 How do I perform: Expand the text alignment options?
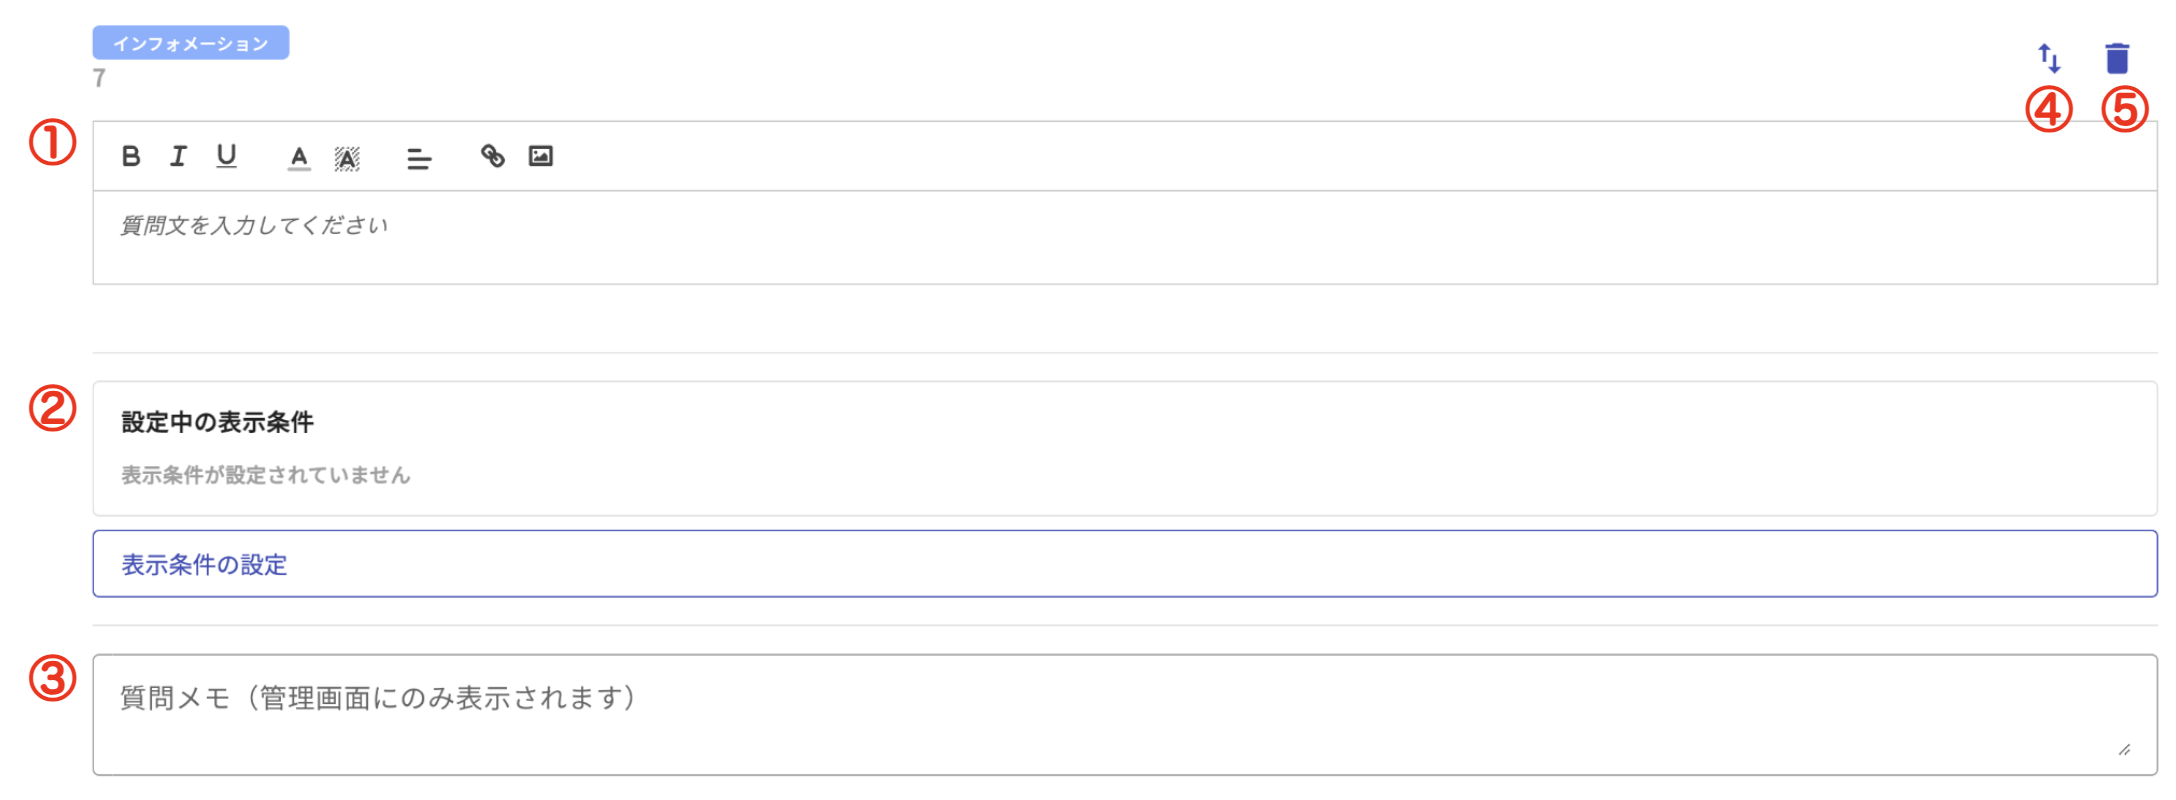419,158
